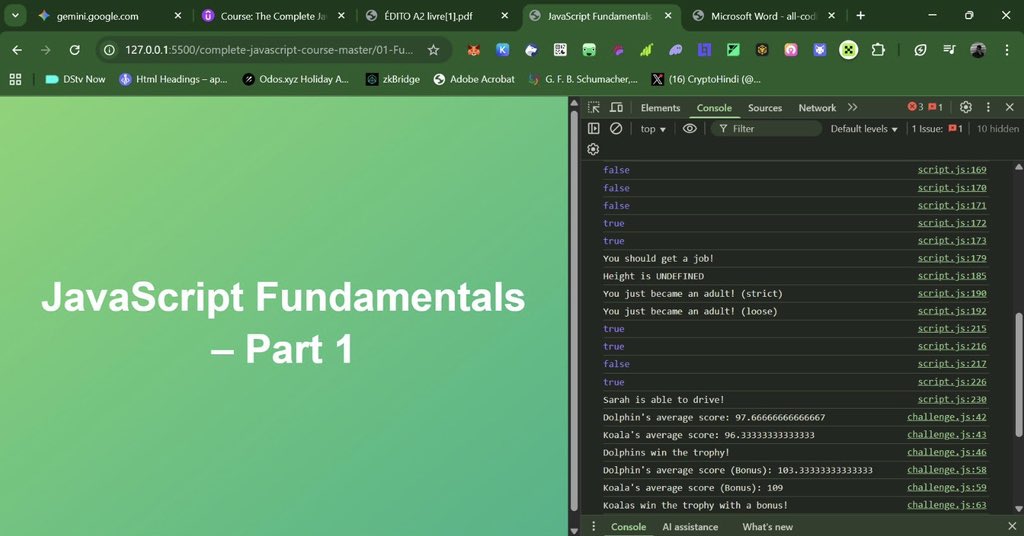Screen dimensions: 1024x536
Task: Open a new browser tab
Action: click(861, 16)
